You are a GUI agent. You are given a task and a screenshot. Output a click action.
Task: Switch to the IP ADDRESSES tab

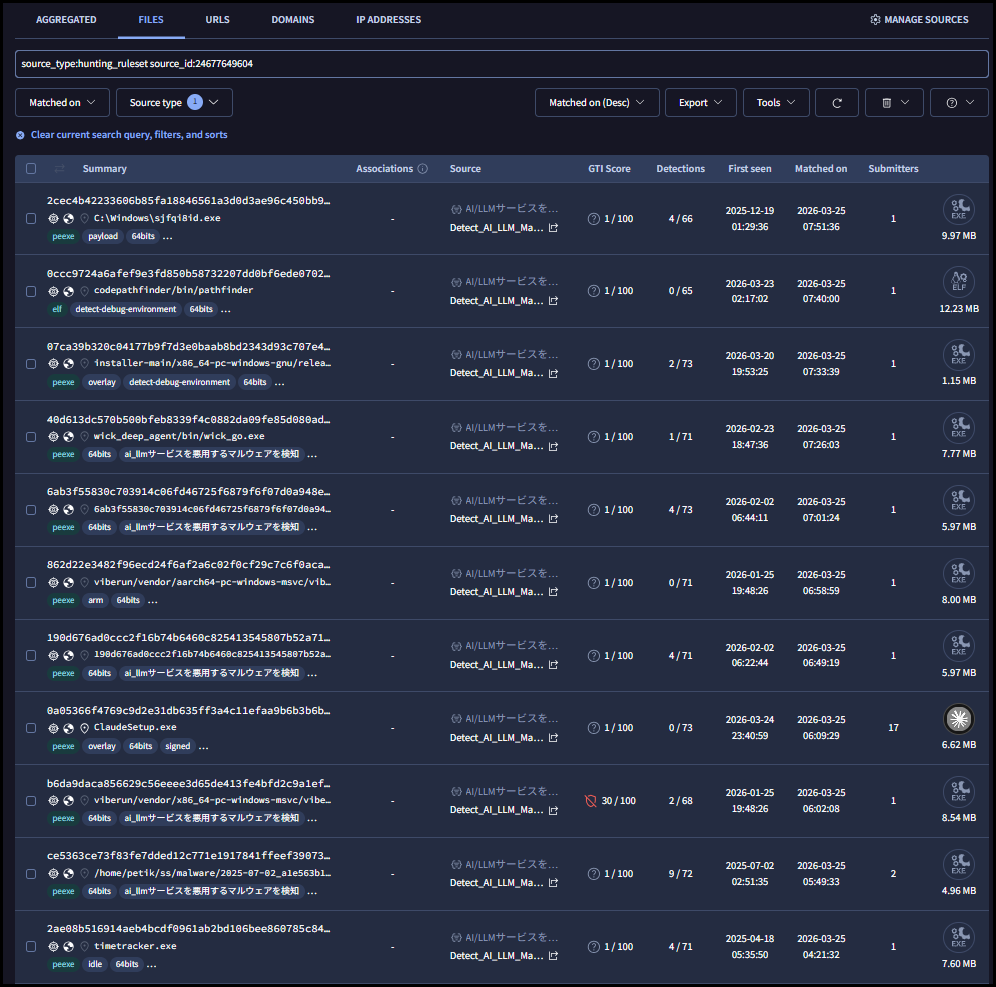click(388, 20)
